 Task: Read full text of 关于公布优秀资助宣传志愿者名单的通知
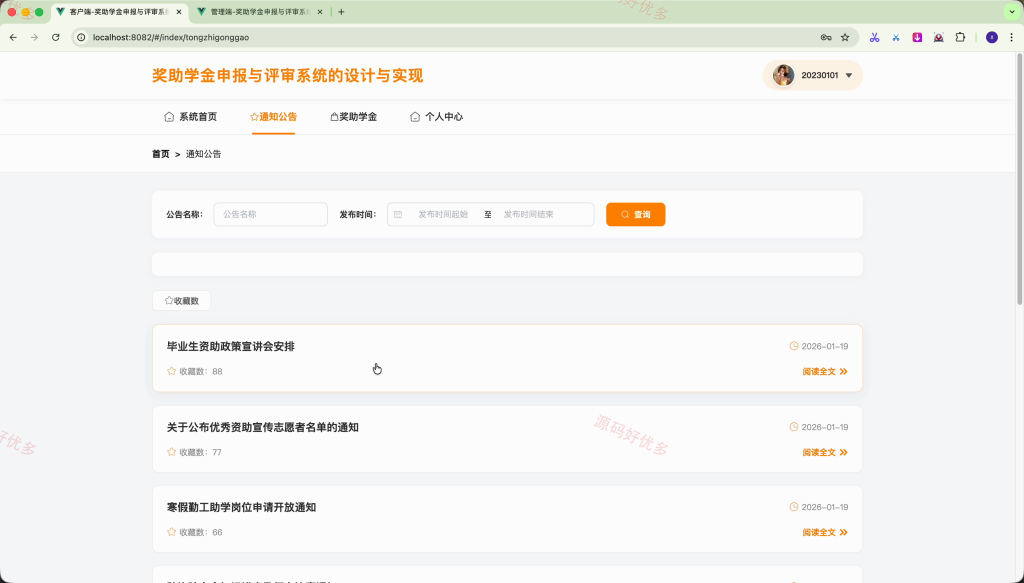point(825,452)
